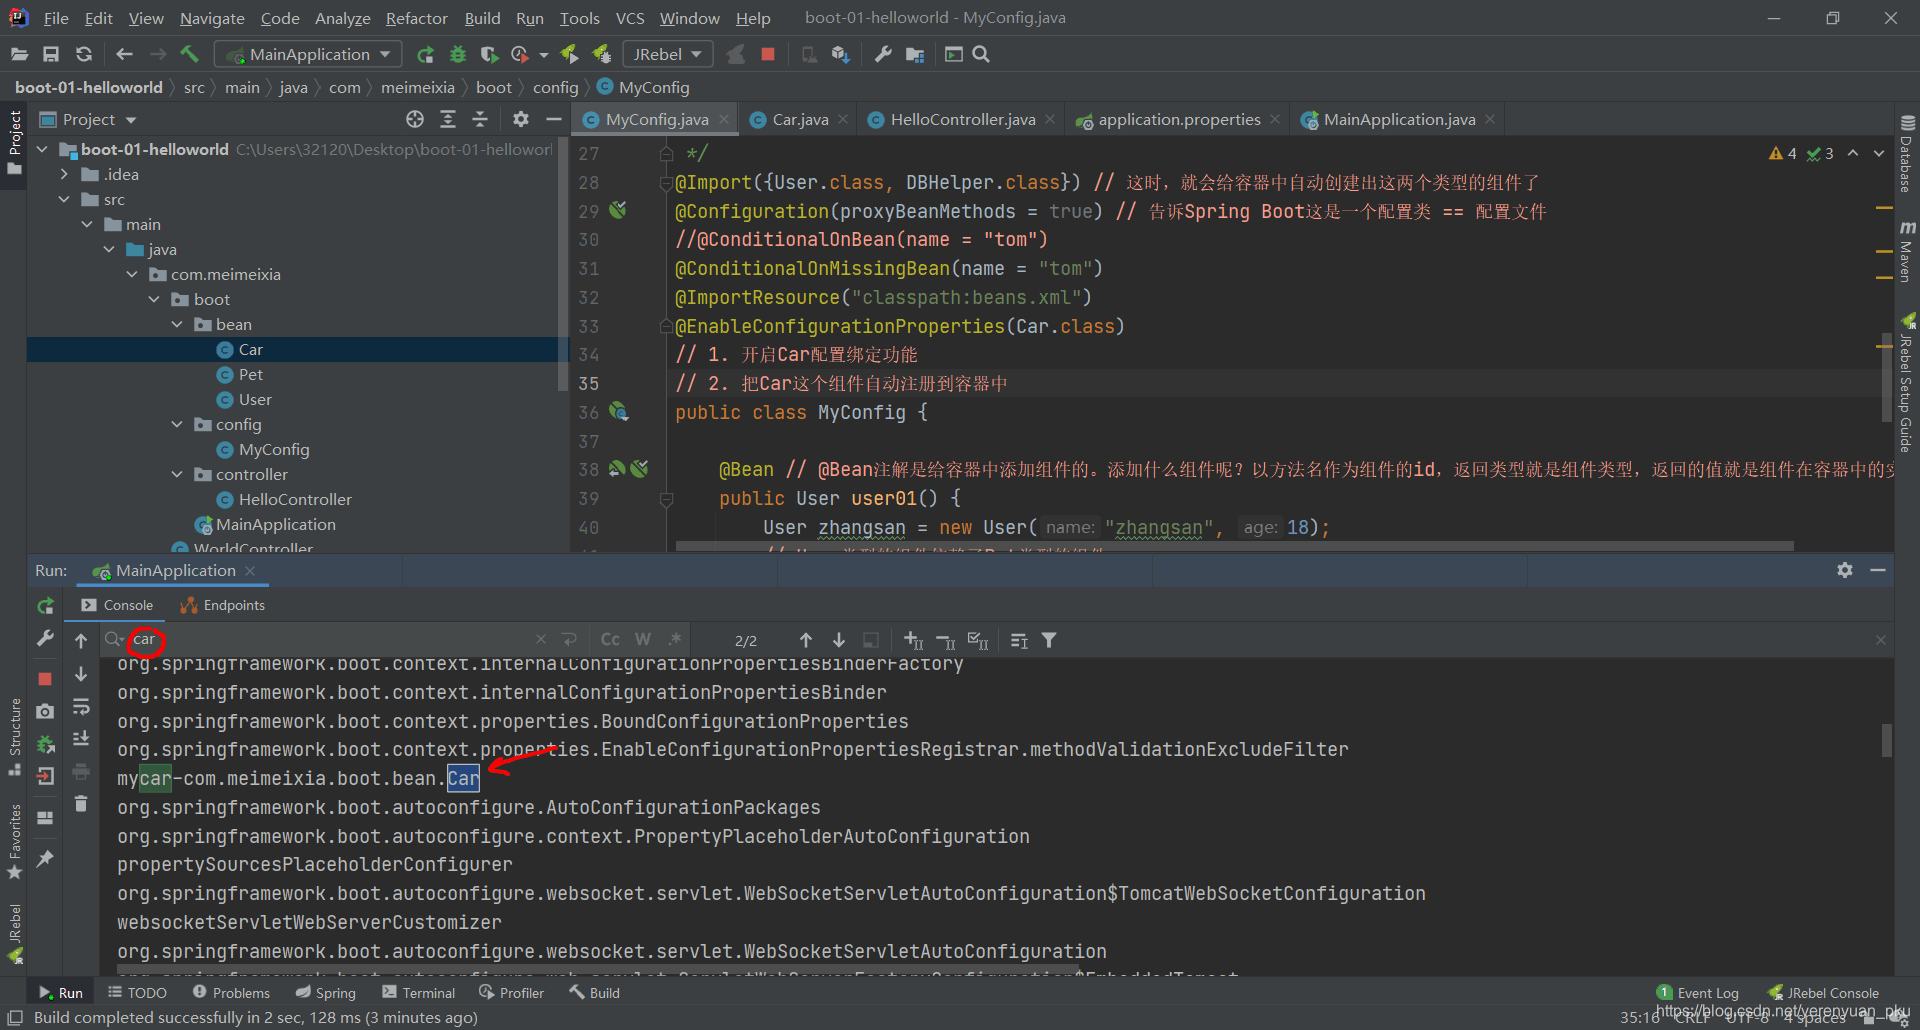This screenshot has height=1030, width=1920.
Task: Collapse boot-01-helloworld root node
Action: coord(42,149)
